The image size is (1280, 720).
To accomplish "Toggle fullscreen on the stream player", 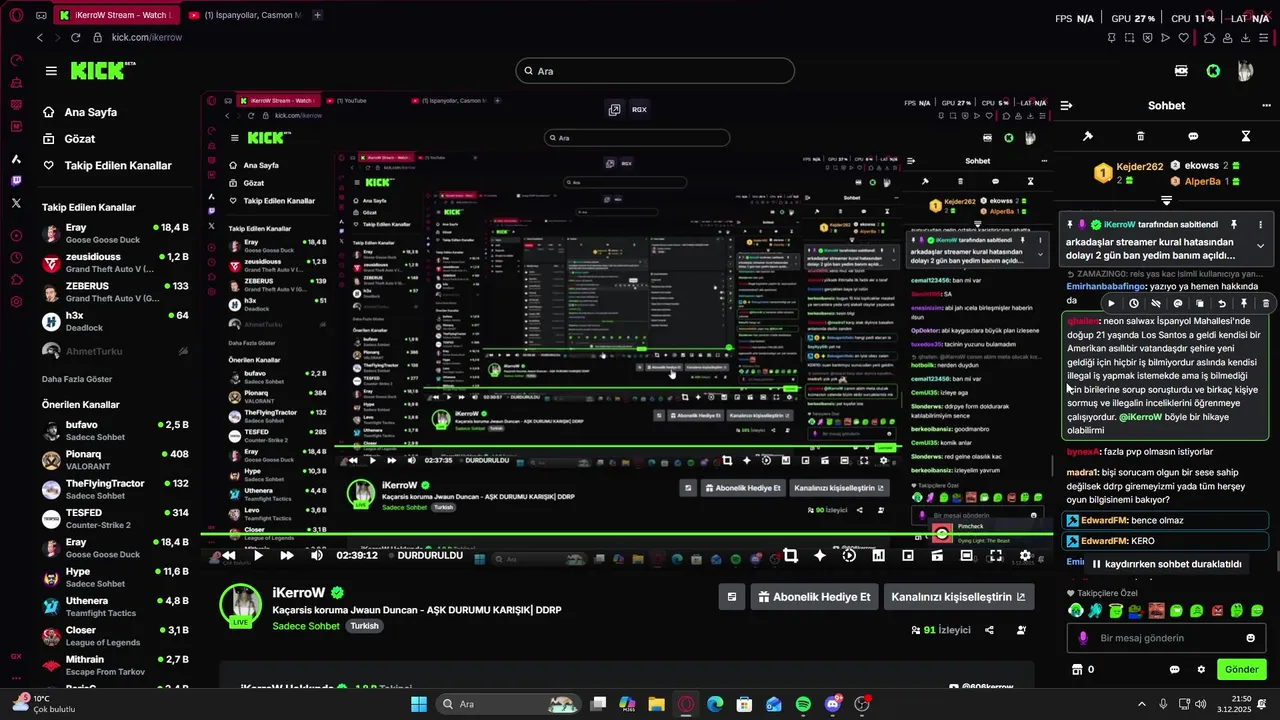I will (x=996, y=555).
